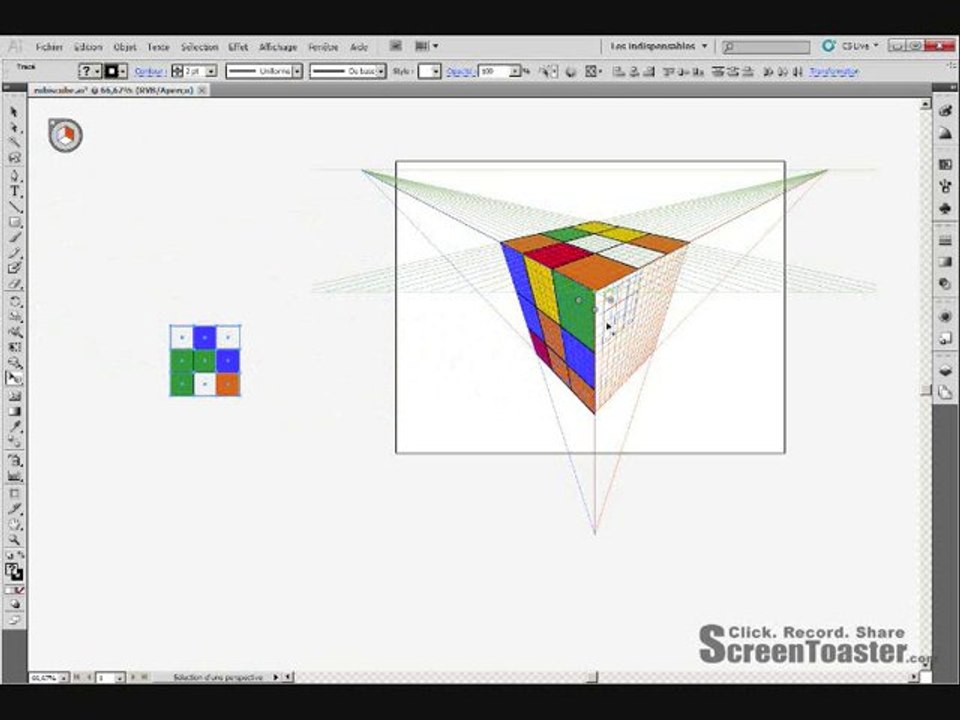Select the Lasso tool
The height and width of the screenshot is (720, 960).
pos(15,157)
